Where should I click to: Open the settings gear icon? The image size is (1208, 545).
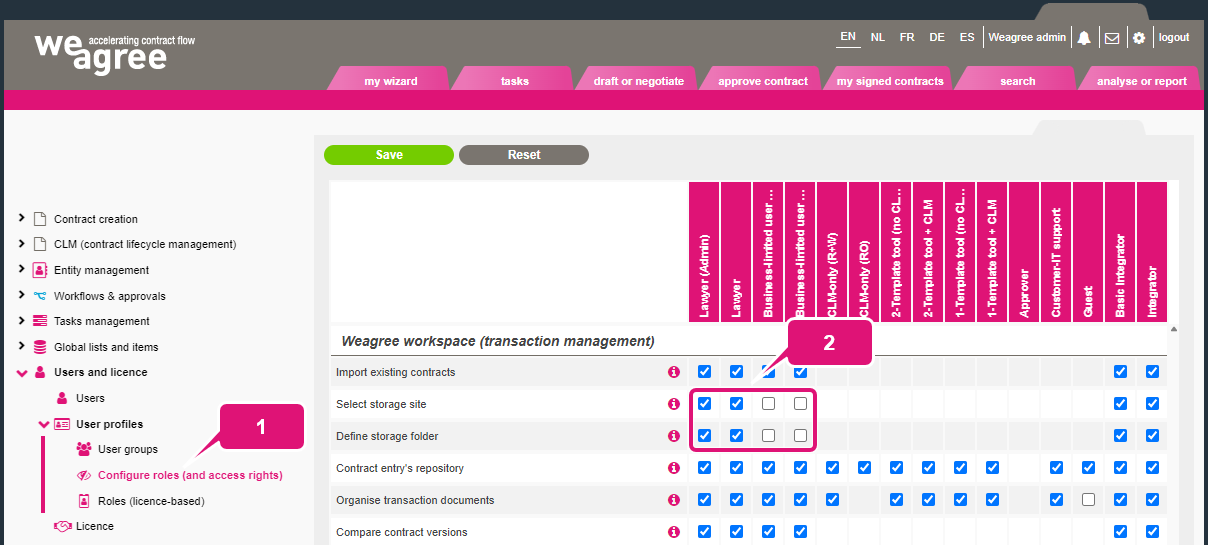click(1139, 38)
